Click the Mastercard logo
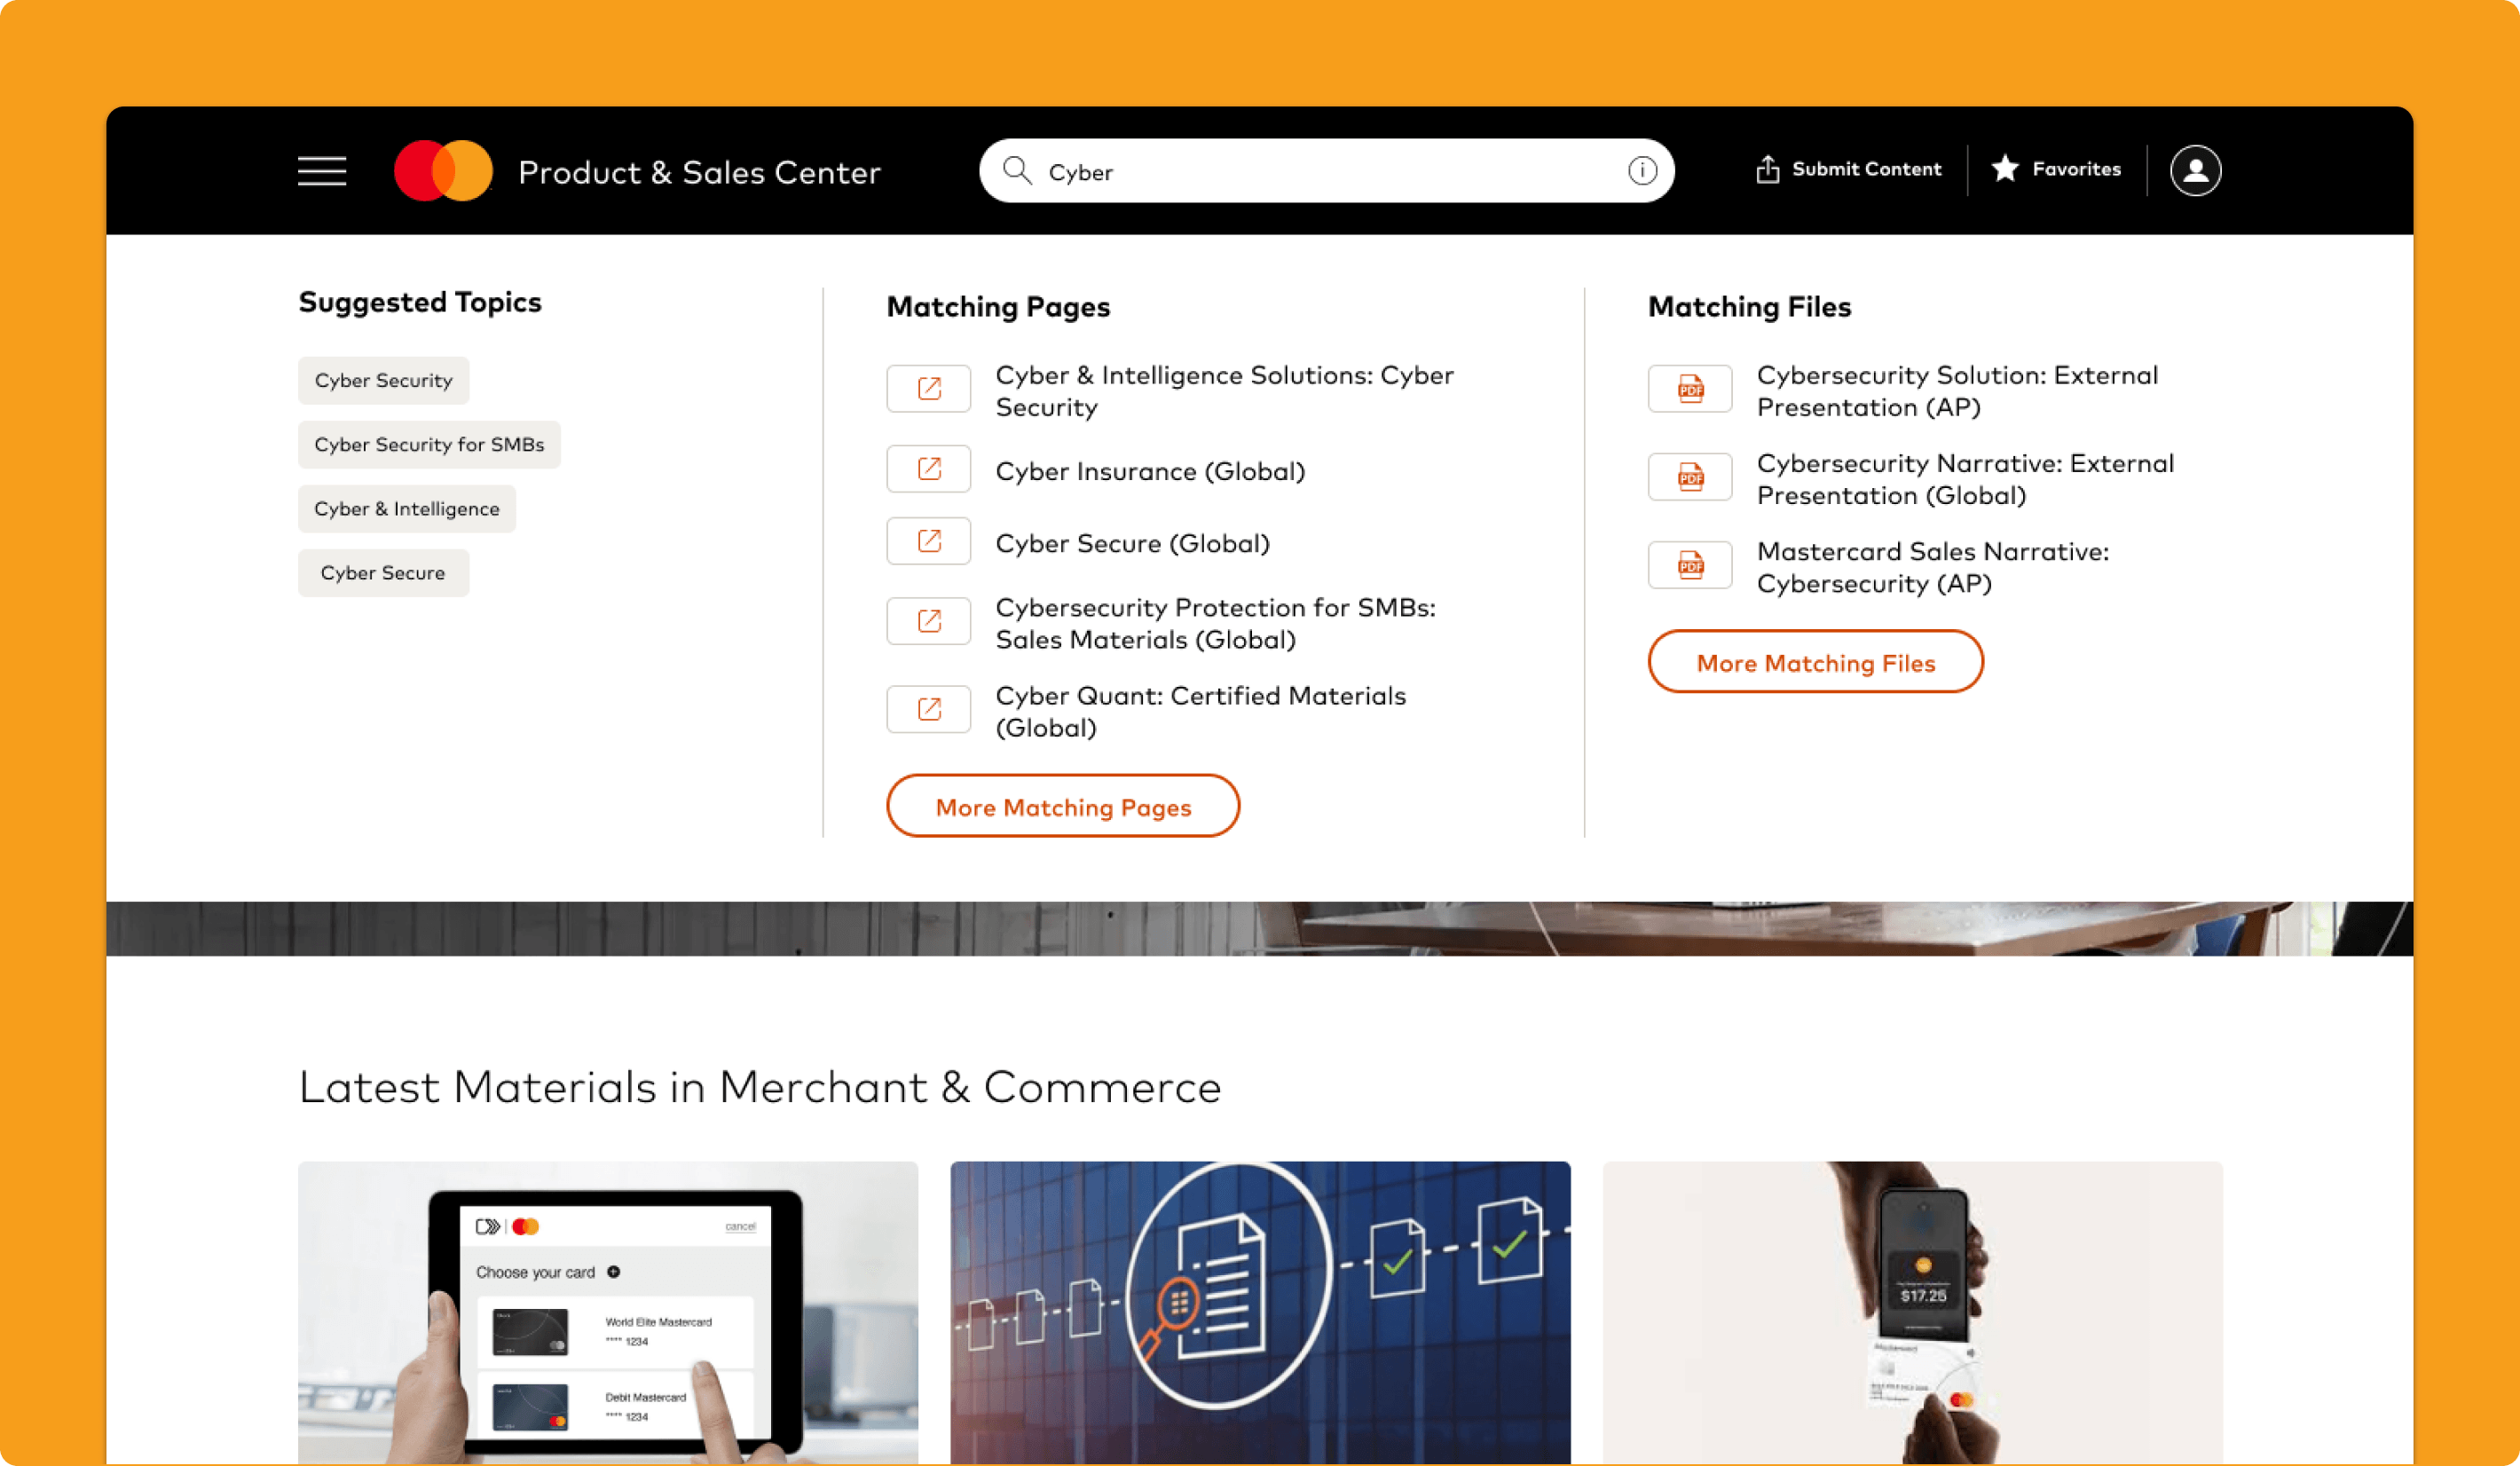This screenshot has width=2520, height=1466. pyautogui.click(x=443, y=171)
